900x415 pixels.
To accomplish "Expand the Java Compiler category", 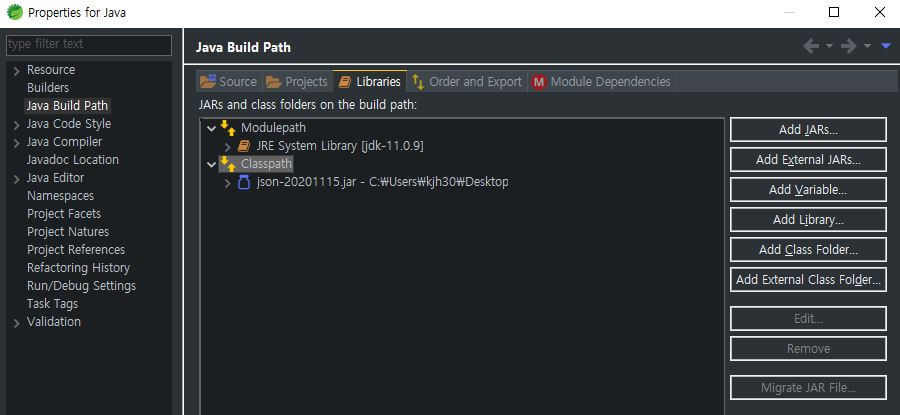I will 17,142.
